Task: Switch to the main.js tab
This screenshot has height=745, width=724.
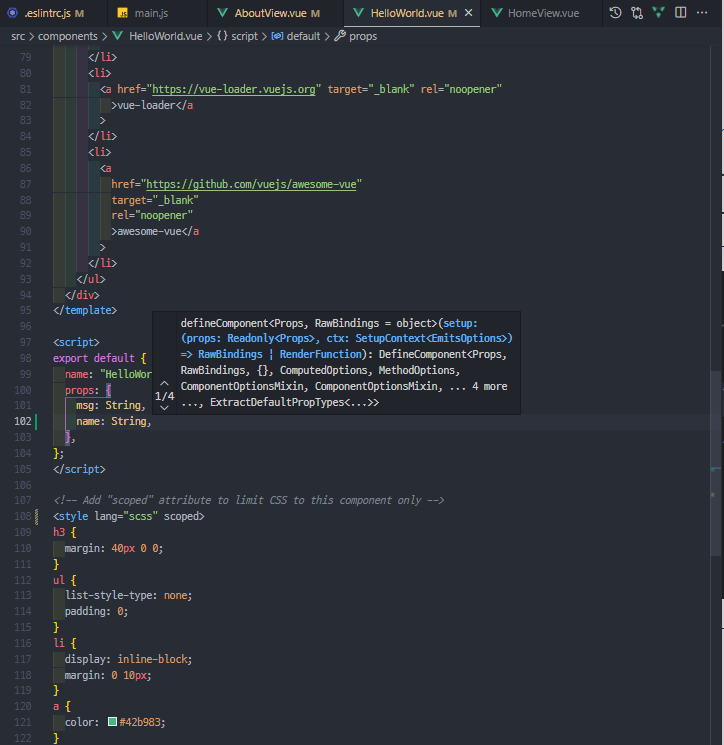Action: pos(151,13)
